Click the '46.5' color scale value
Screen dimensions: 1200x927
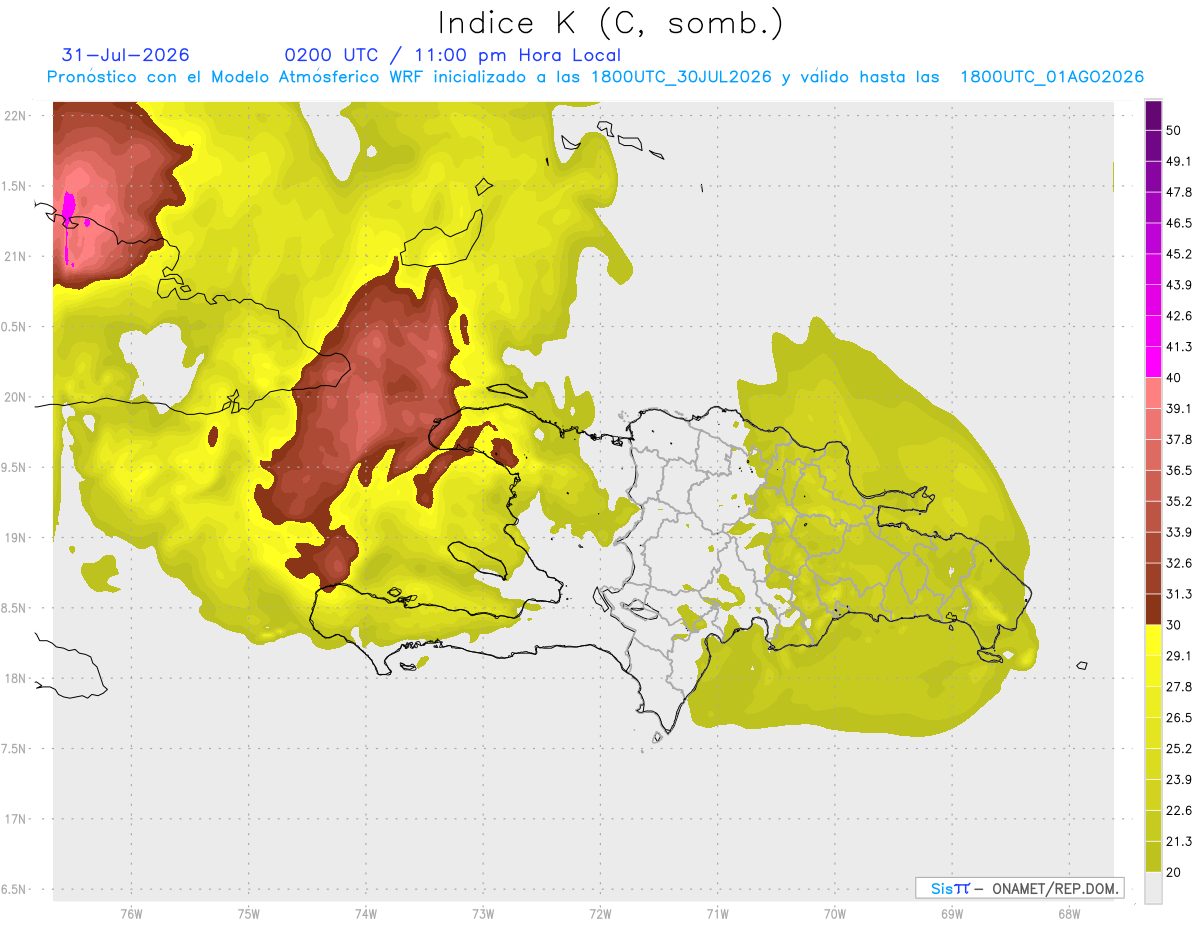coord(1179,222)
